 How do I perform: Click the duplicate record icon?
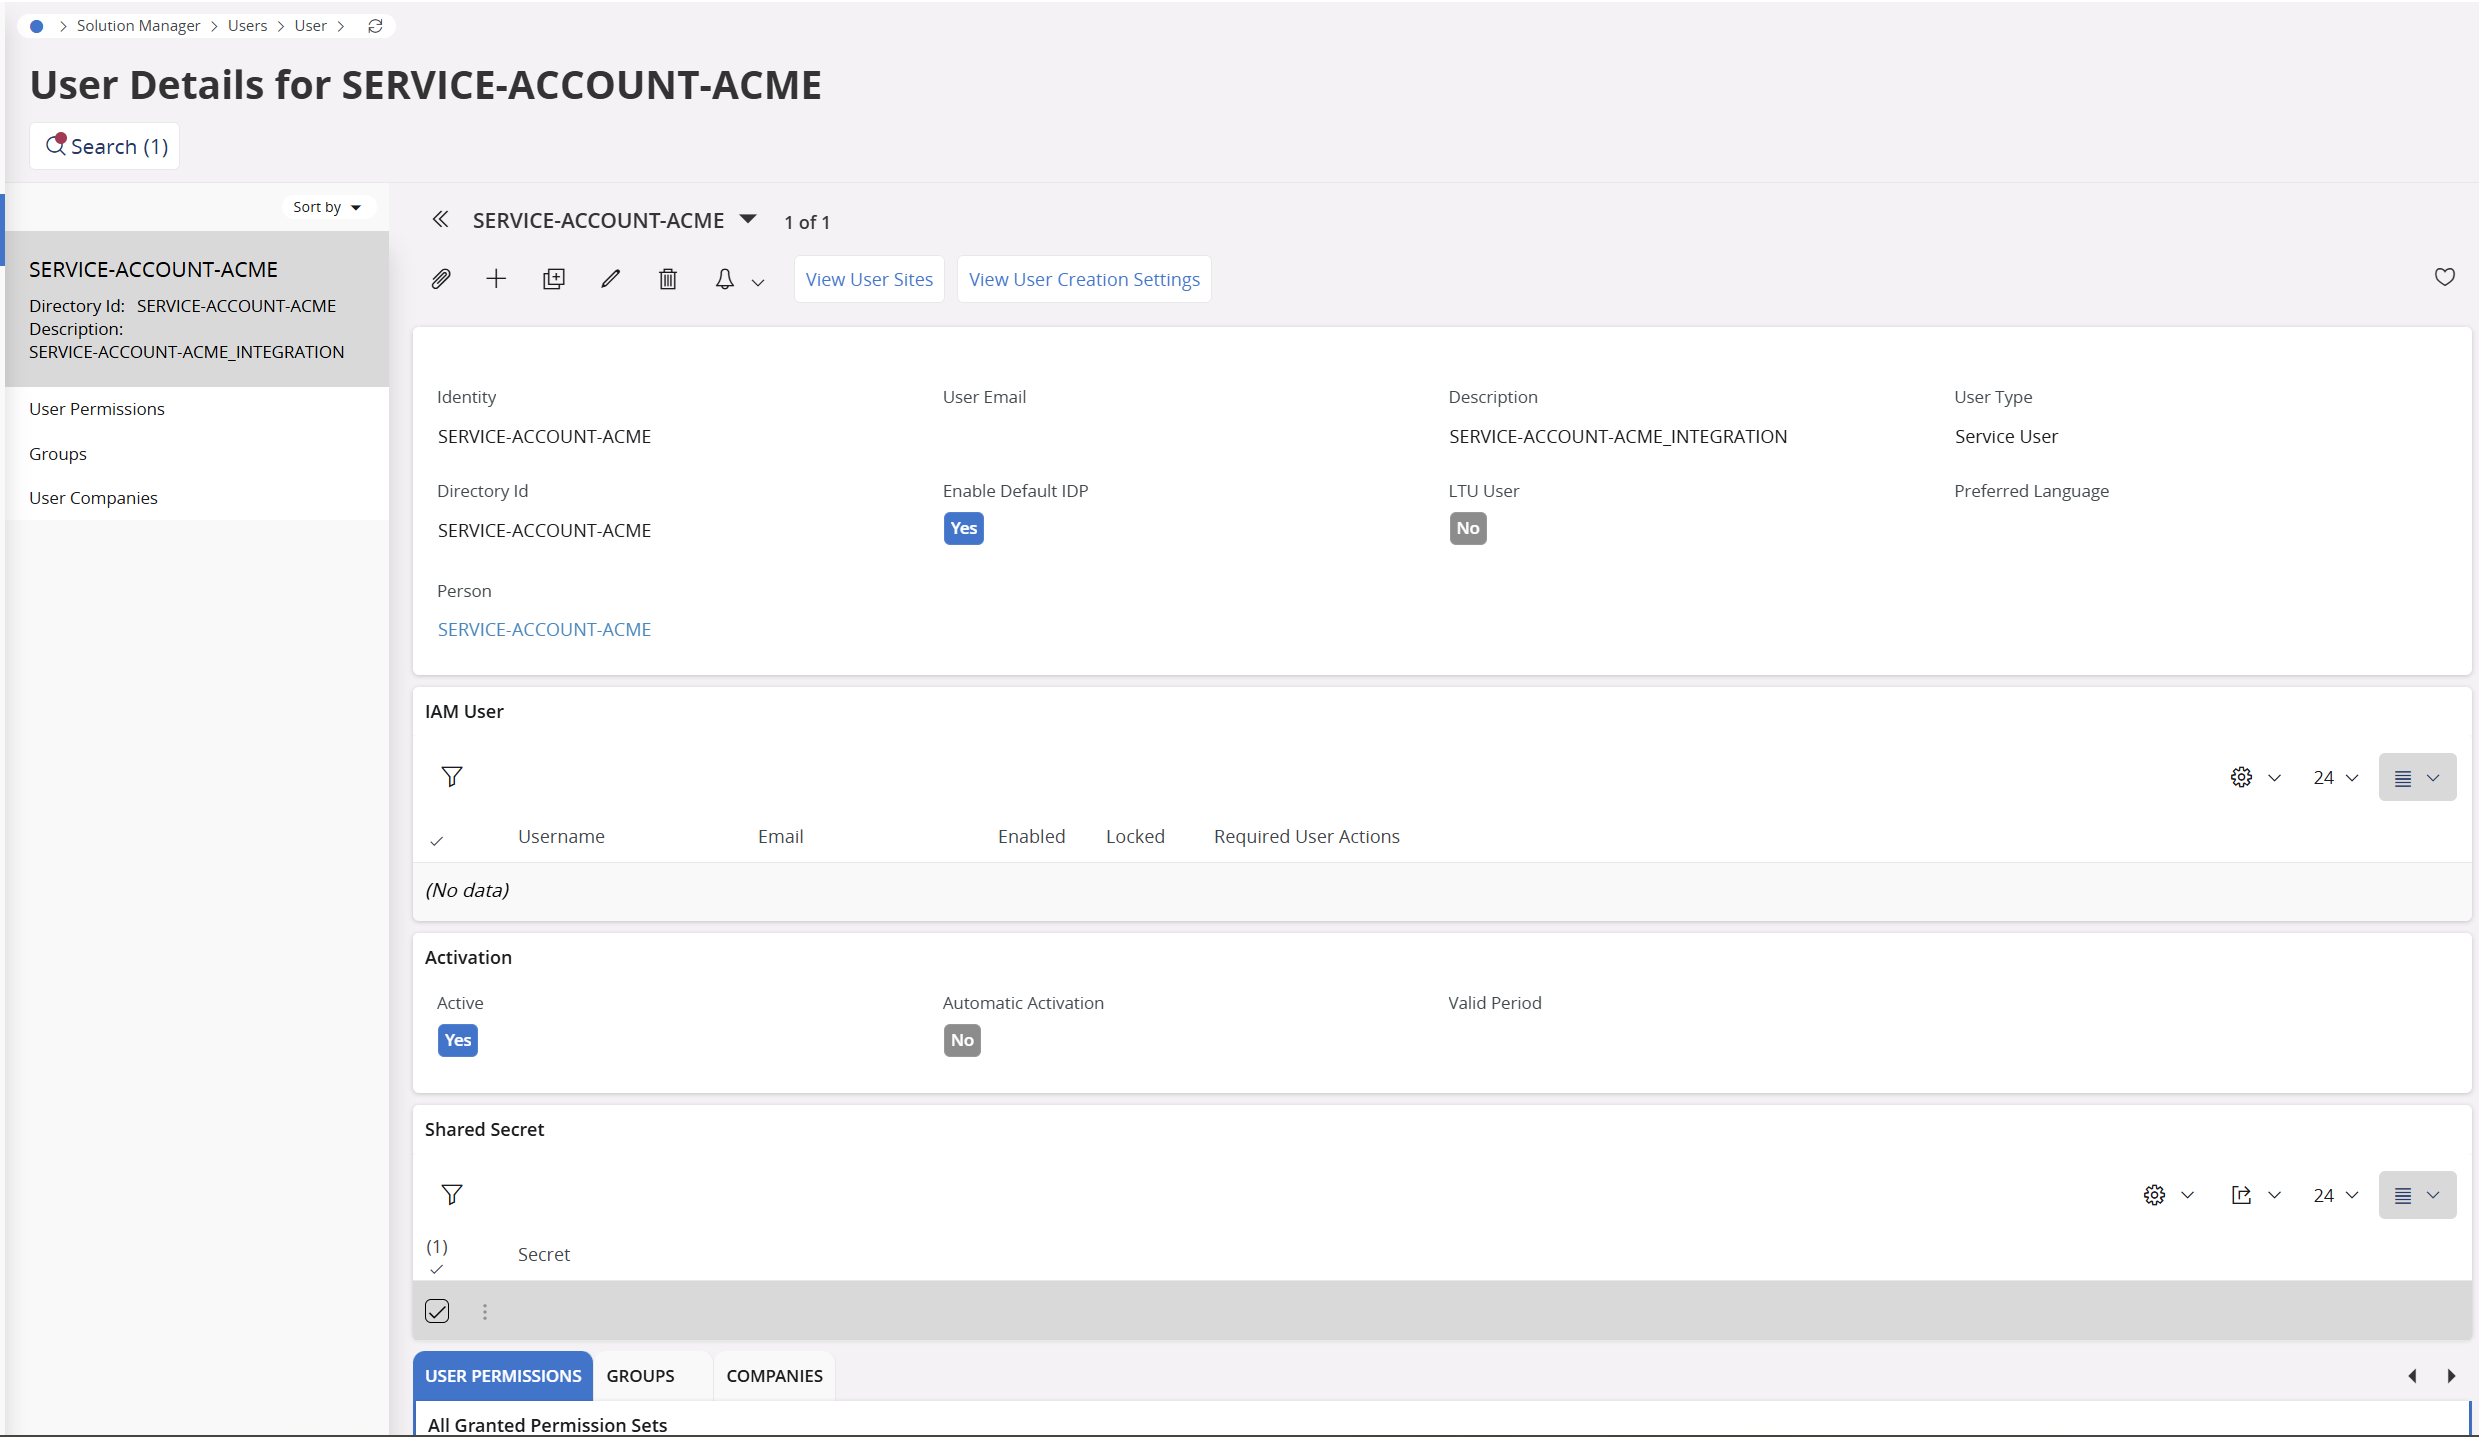(553, 279)
